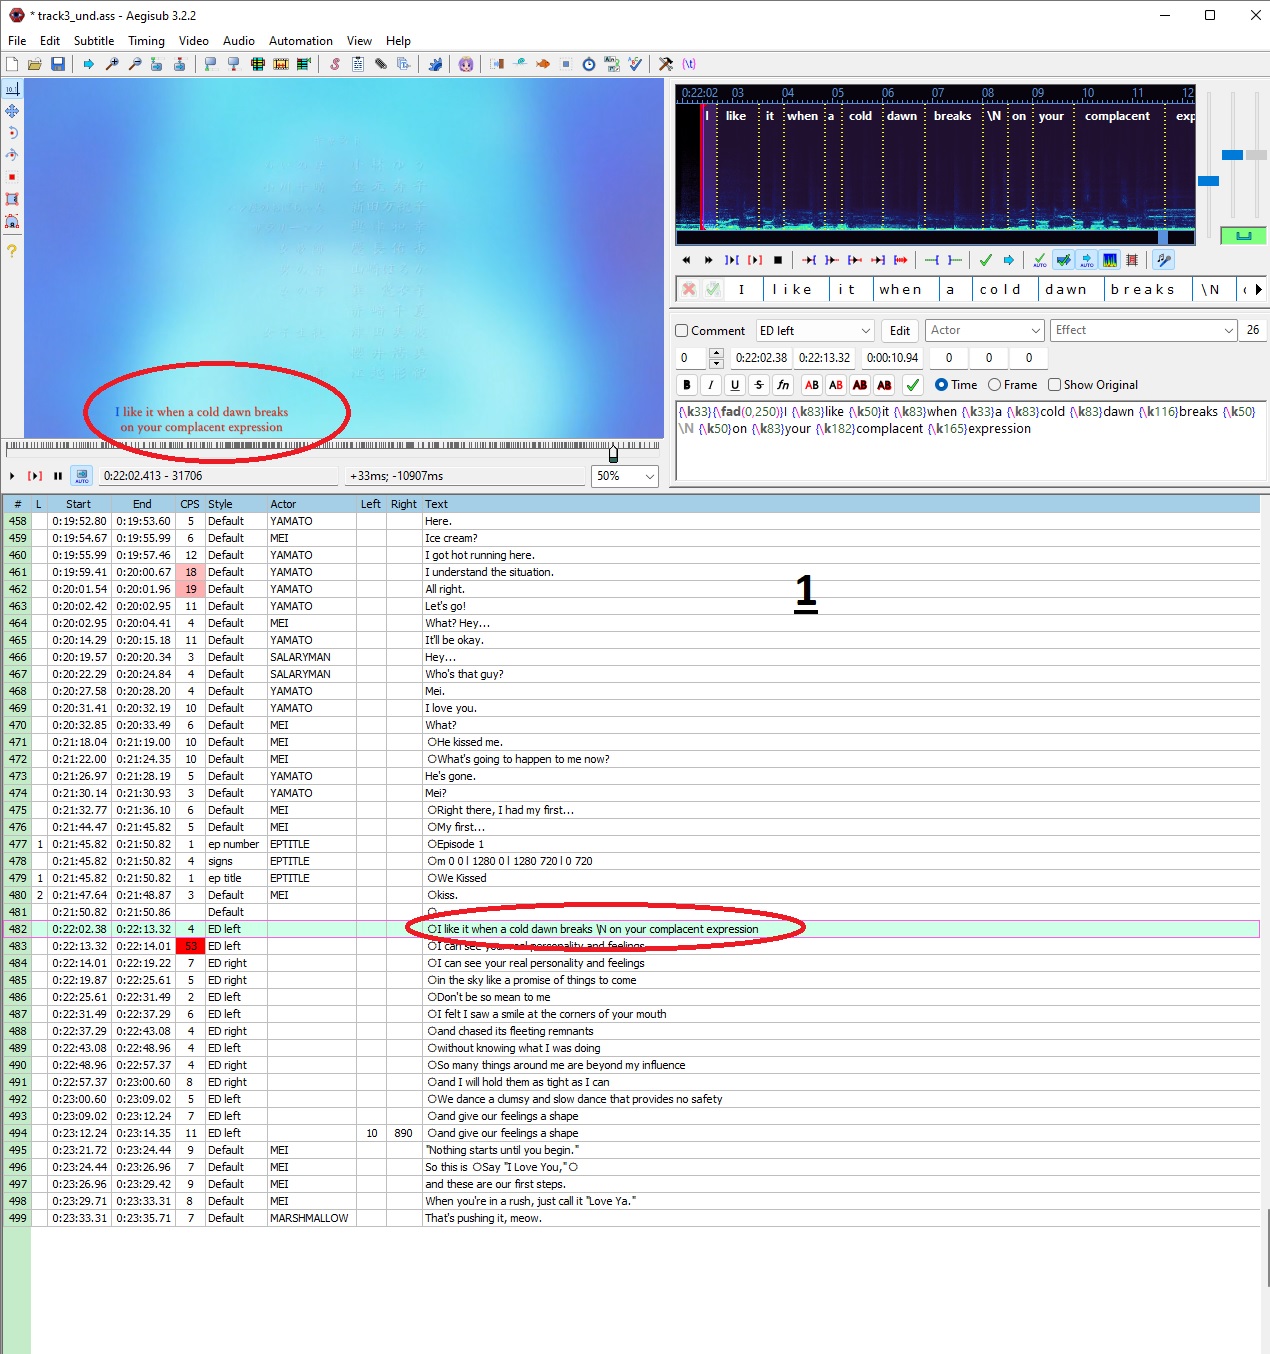Toggle video auto-scroll AUTO button
This screenshot has height=1354, width=1270.
[x=82, y=476]
